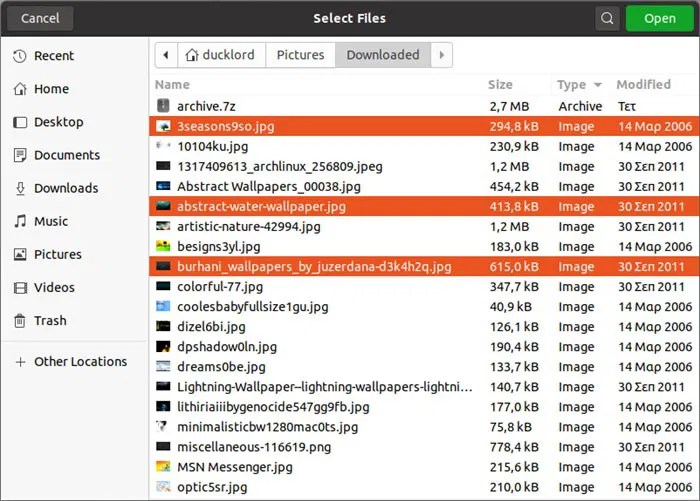Click the plus icon beside Other Locations

coord(20,362)
